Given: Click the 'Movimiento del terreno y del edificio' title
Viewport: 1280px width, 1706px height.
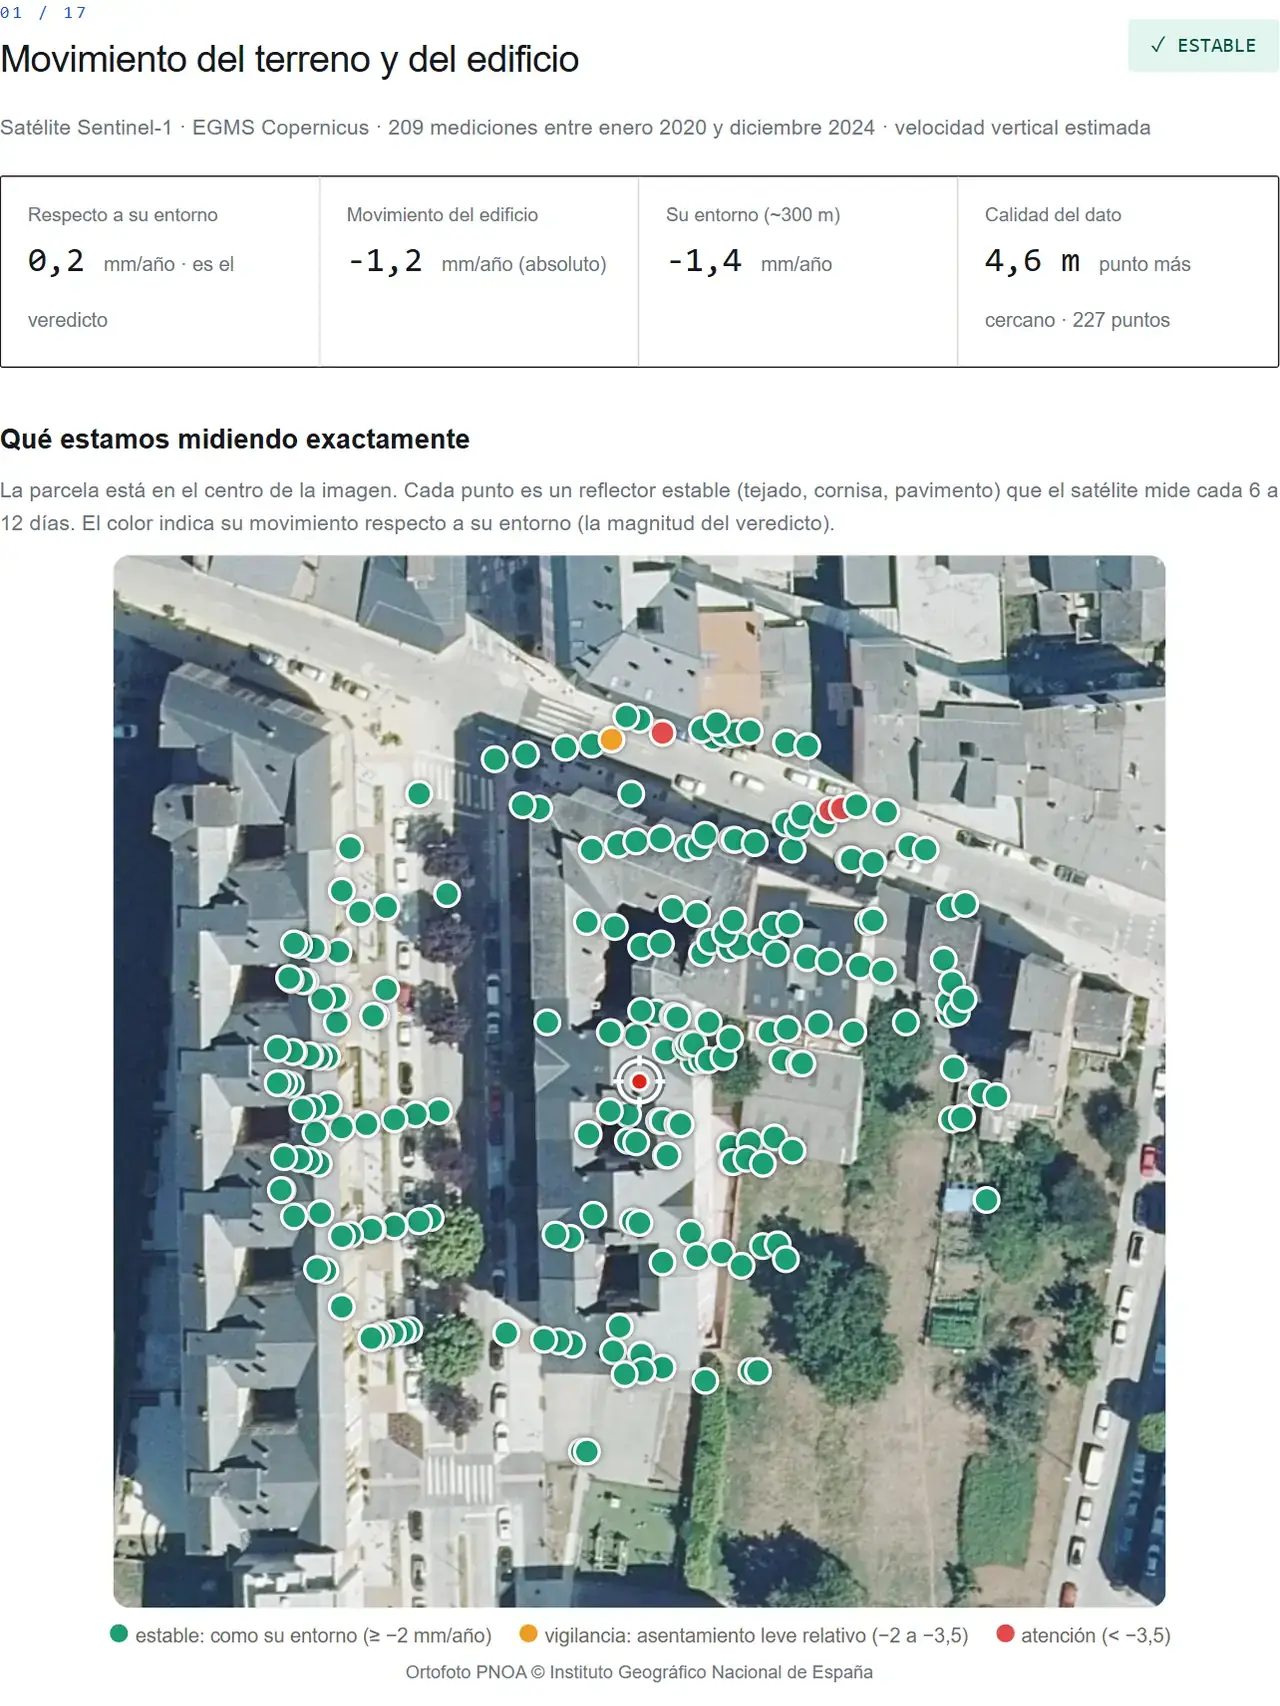Looking at the screenshot, I should pyautogui.click(x=290, y=59).
